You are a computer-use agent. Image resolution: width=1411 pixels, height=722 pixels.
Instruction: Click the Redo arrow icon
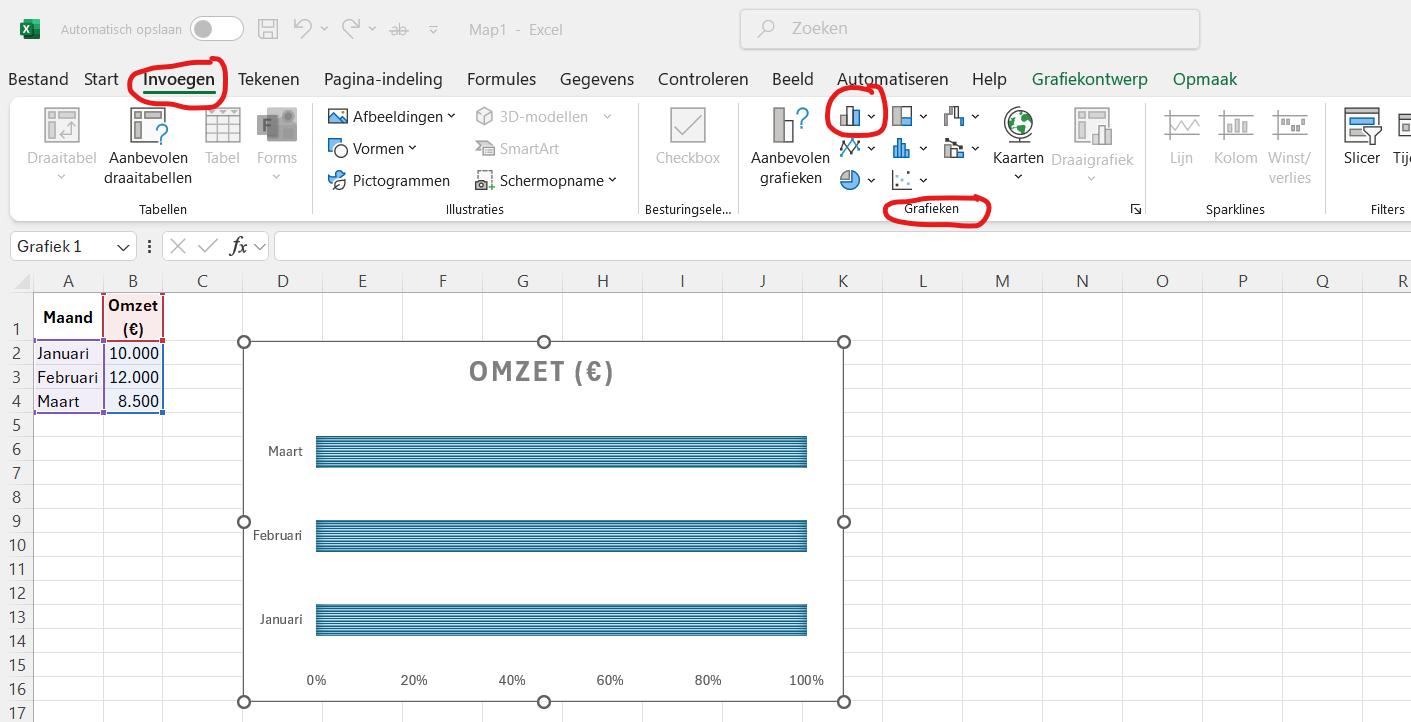pos(350,29)
